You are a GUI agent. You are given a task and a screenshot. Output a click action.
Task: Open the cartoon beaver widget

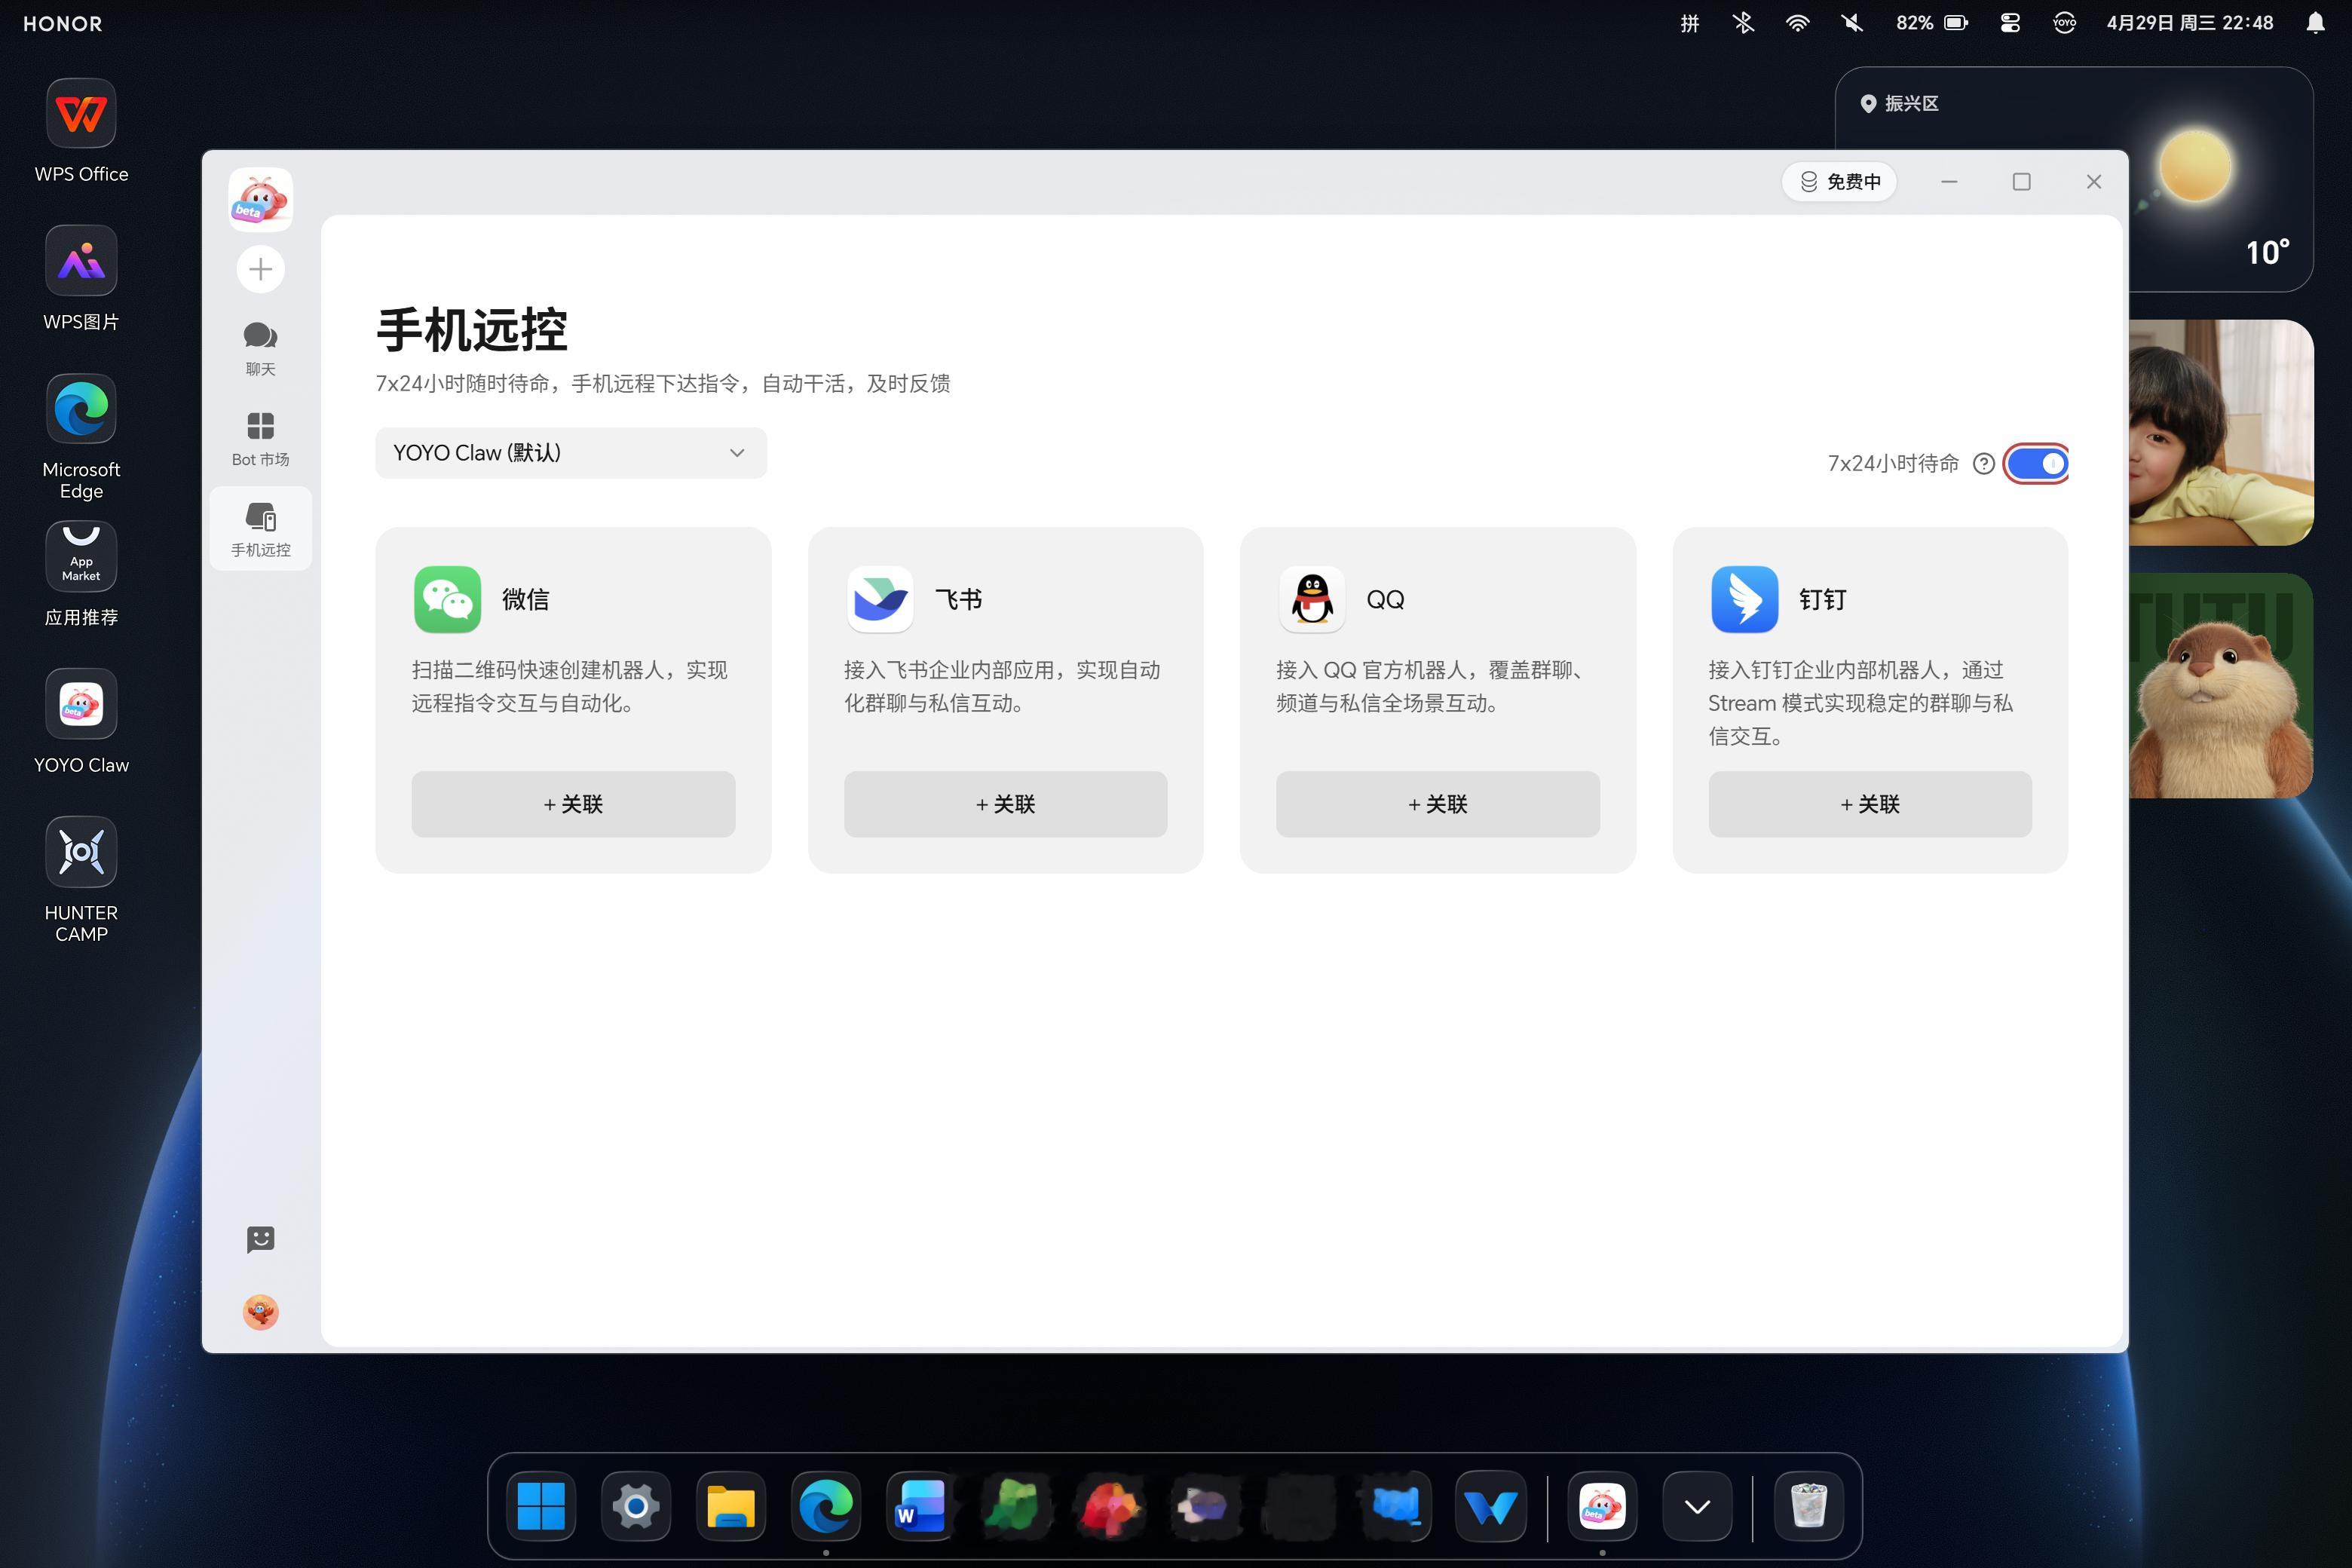[2220, 685]
